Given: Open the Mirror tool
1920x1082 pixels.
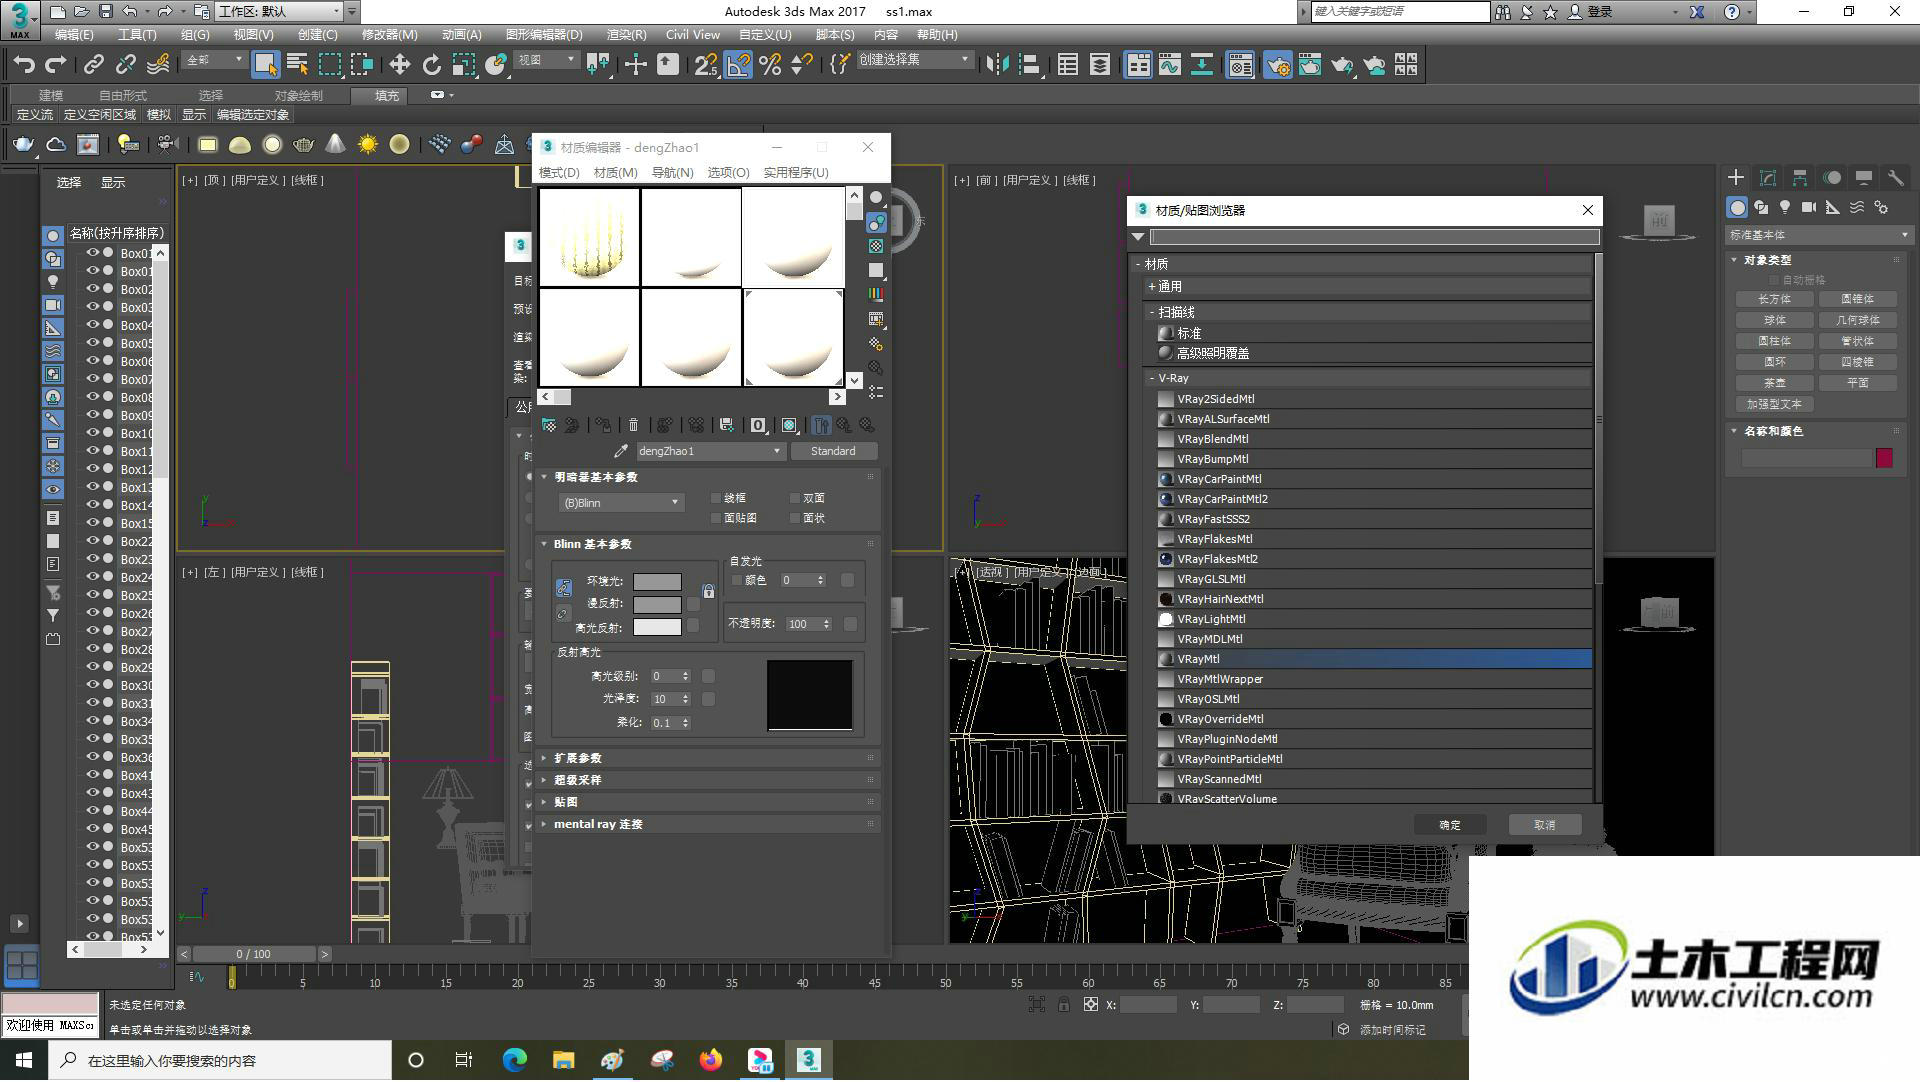Looking at the screenshot, I should click(997, 65).
